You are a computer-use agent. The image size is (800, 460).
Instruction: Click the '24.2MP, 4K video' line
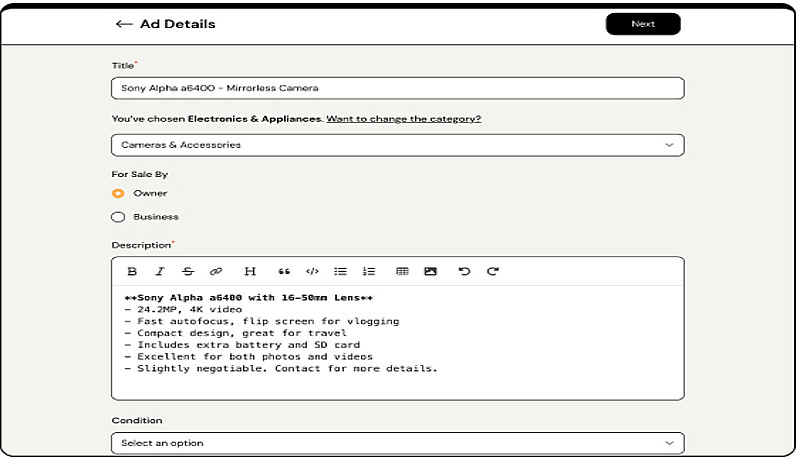point(183,310)
